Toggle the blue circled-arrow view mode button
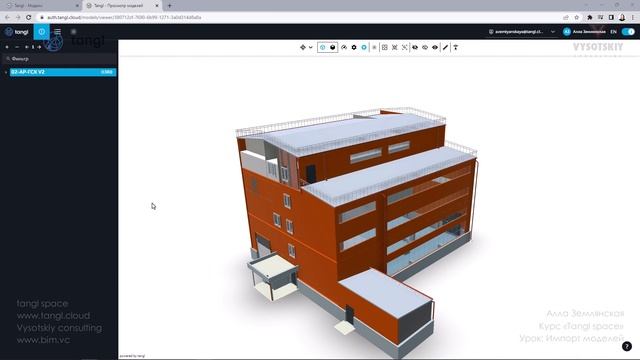Viewport: 640px width, 360px height. pyautogui.click(x=322, y=47)
